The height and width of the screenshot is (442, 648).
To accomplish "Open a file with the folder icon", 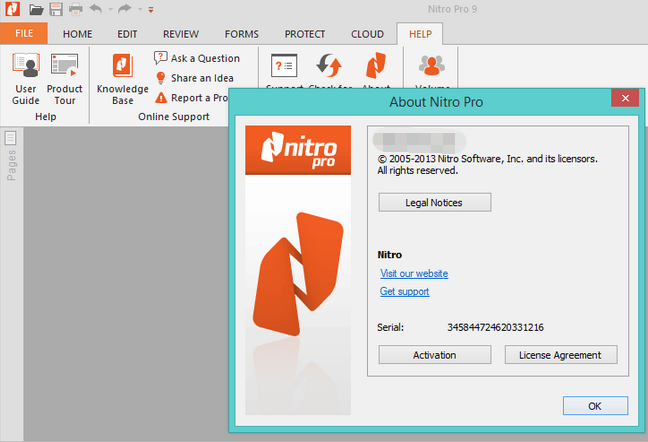I will tap(36, 9).
